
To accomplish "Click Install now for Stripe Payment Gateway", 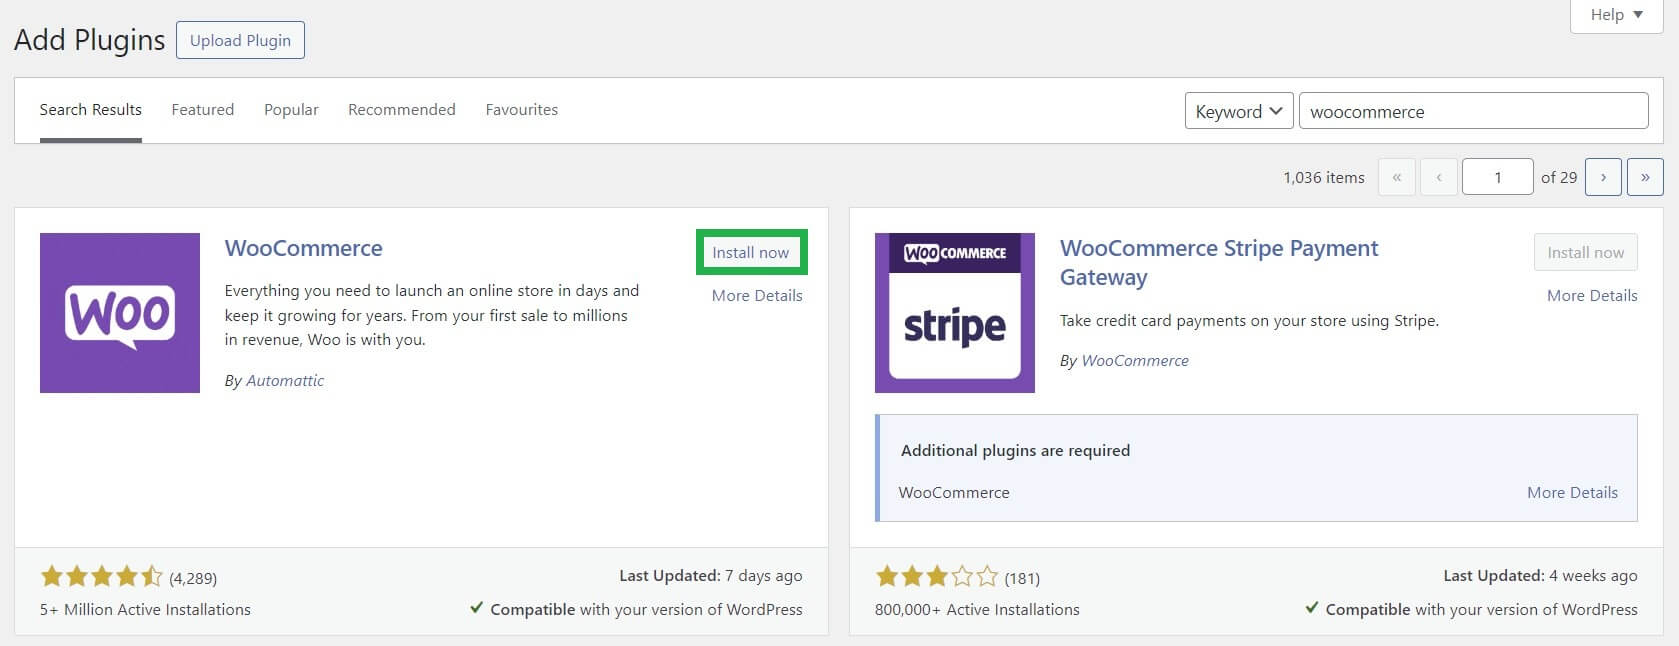I will point(1586,252).
